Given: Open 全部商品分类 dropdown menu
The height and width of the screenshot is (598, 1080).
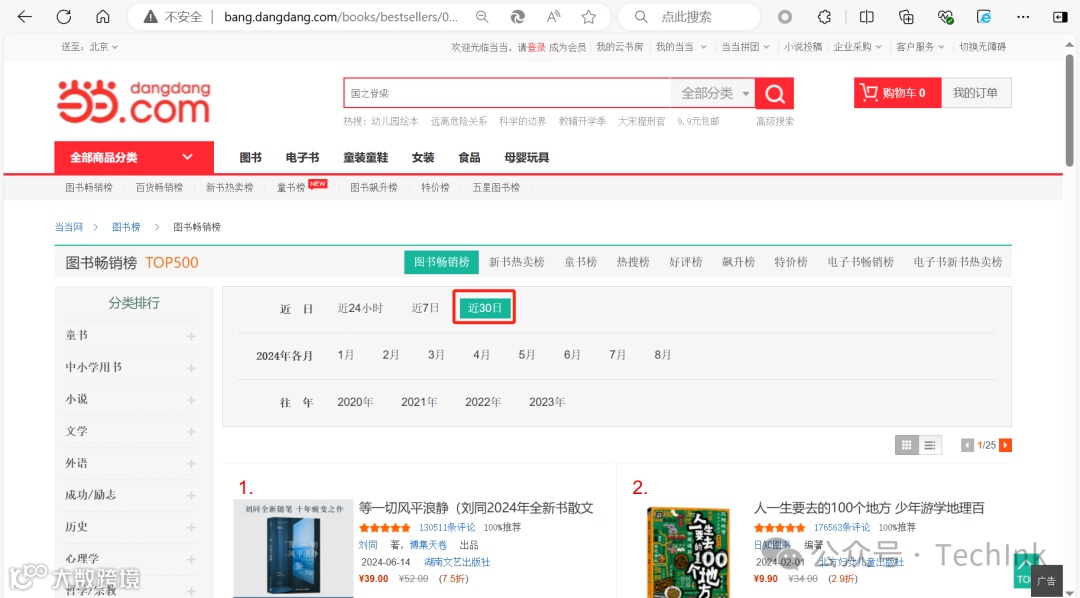Looking at the screenshot, I should point(134,157).
